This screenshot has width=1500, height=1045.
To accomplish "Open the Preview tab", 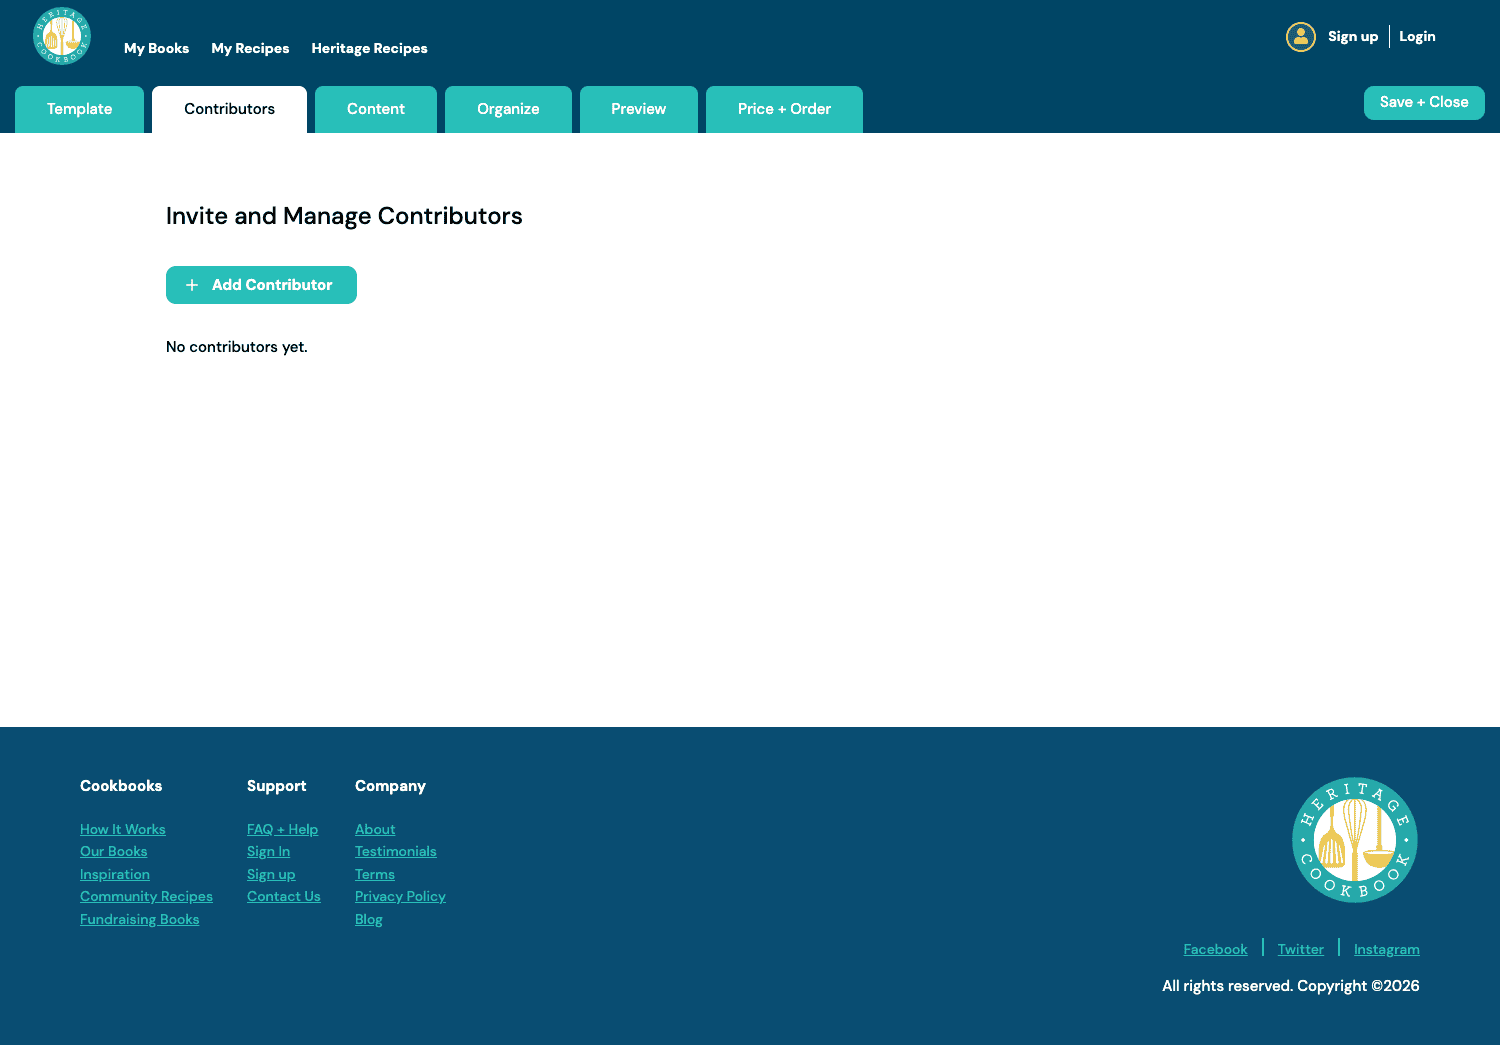I will 639,109.
